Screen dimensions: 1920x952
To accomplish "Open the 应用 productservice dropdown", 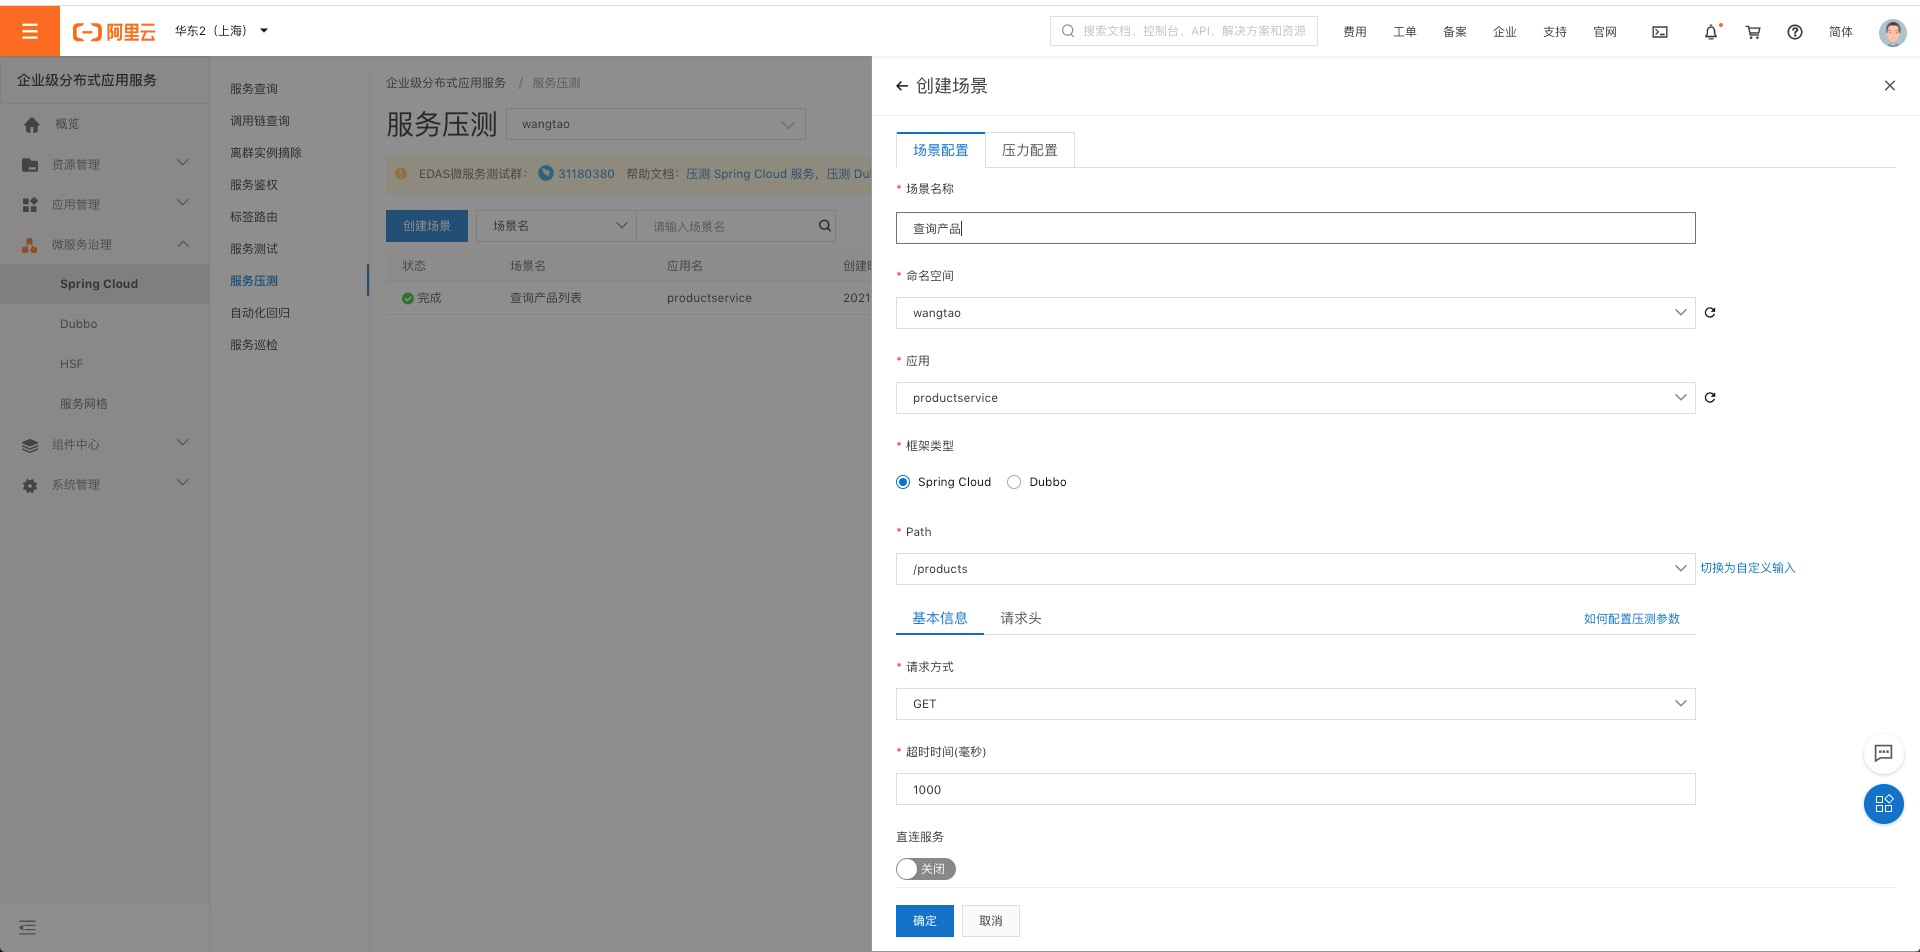I will pyautogui.click(x=1295, y=398).
